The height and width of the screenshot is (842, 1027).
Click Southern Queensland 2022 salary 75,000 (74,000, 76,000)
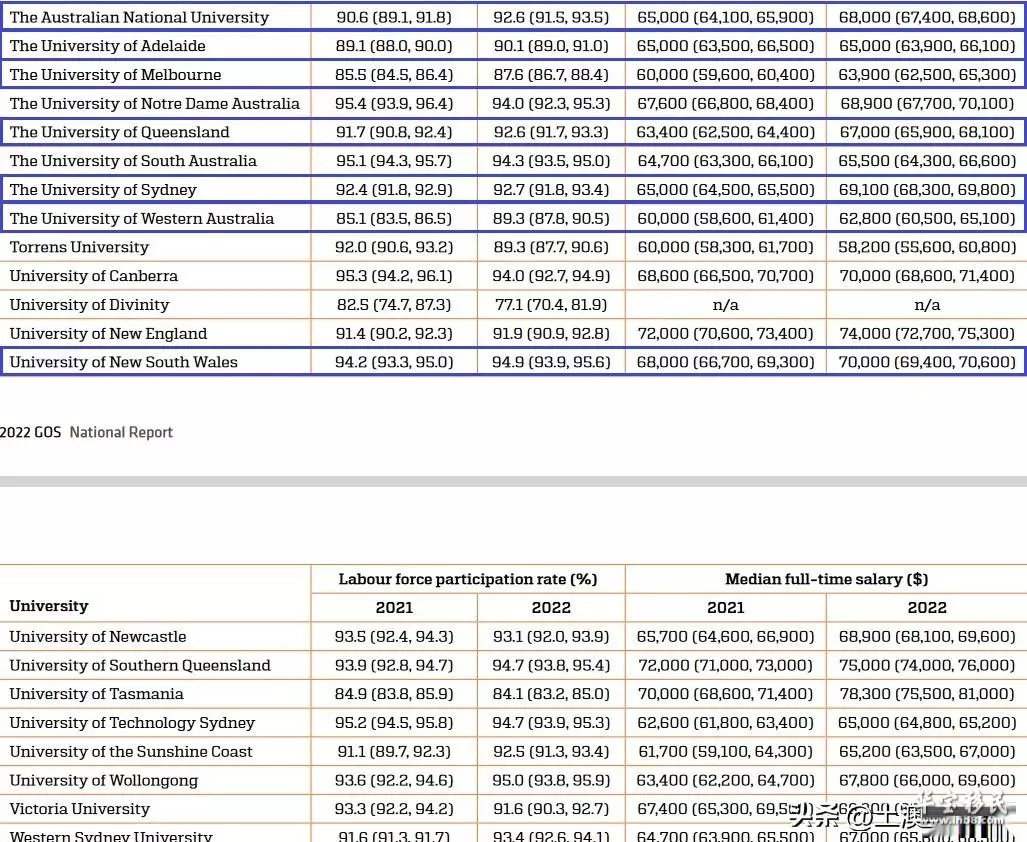[927, 665]
